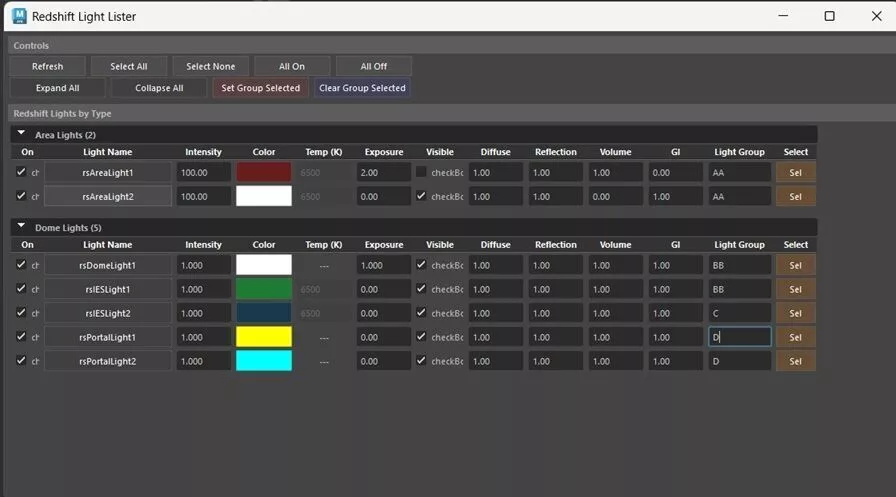Click the rsDomeLight1 name button

(108, 265)
